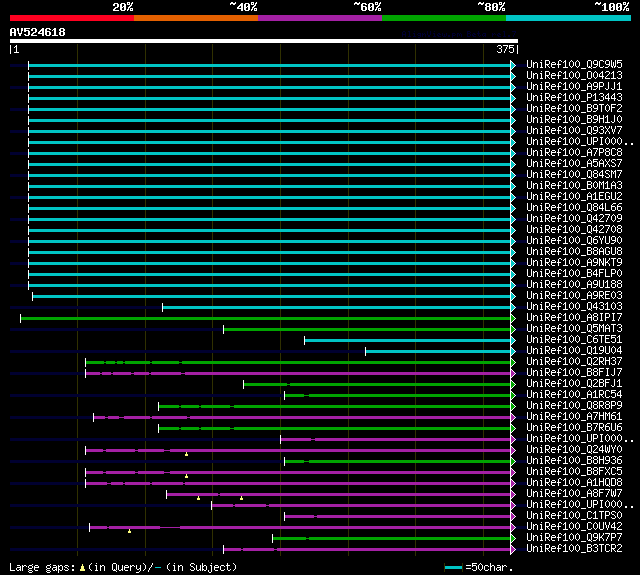Click UniRef100_A9U188 label
The image size is (640, 575).
(x=574, y=285)
